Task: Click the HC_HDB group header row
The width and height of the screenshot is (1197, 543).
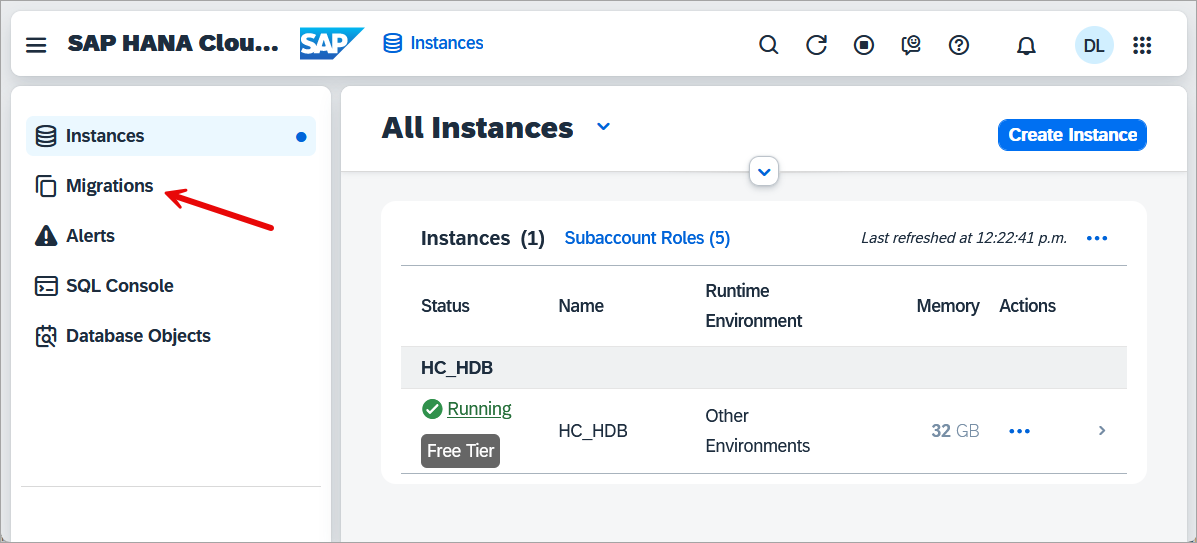Action: [763, 368]
